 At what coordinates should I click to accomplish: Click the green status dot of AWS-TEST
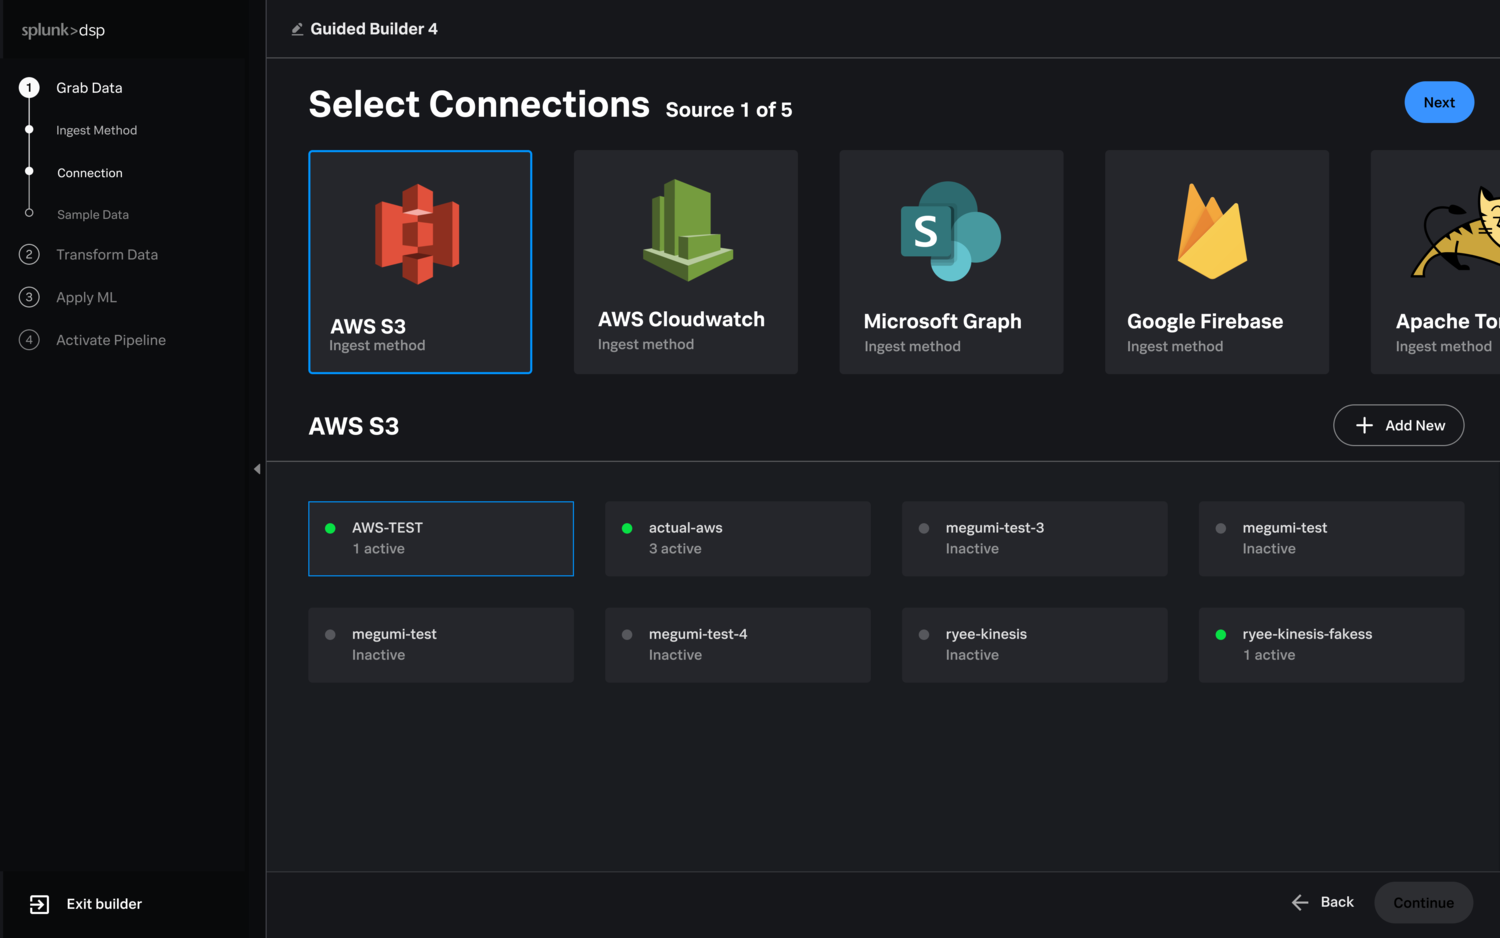[x=330, y=528]
